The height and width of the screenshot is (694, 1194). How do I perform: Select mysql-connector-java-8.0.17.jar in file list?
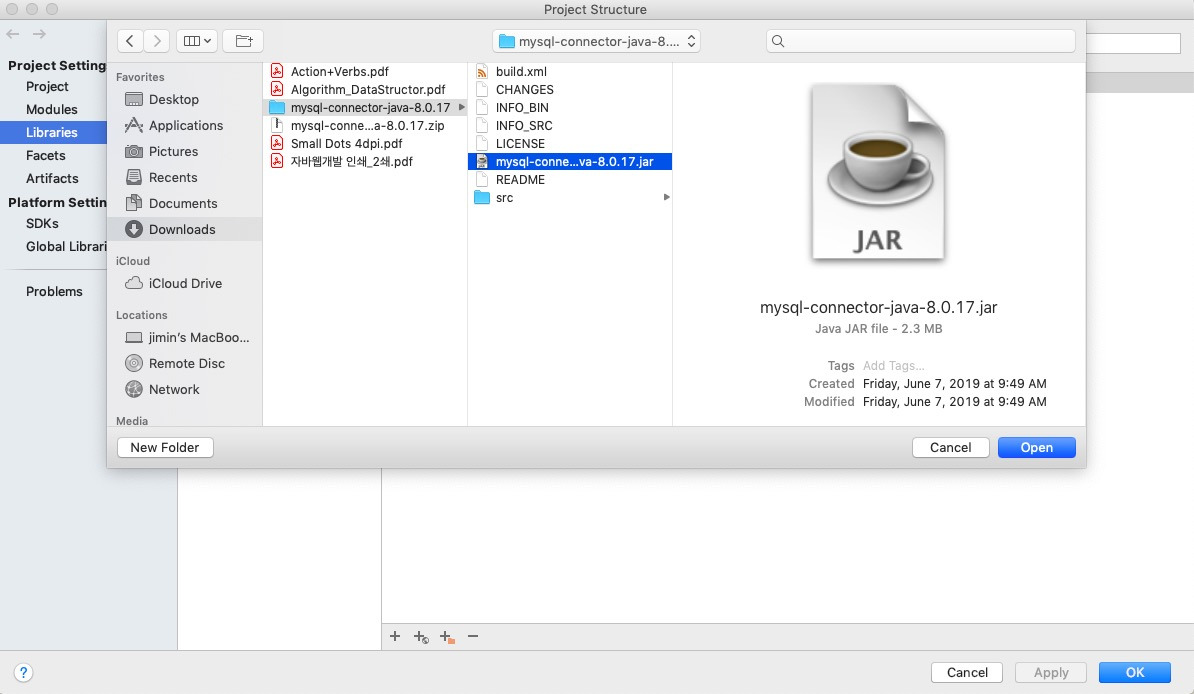pyautogui.click(x=570, y=162)
